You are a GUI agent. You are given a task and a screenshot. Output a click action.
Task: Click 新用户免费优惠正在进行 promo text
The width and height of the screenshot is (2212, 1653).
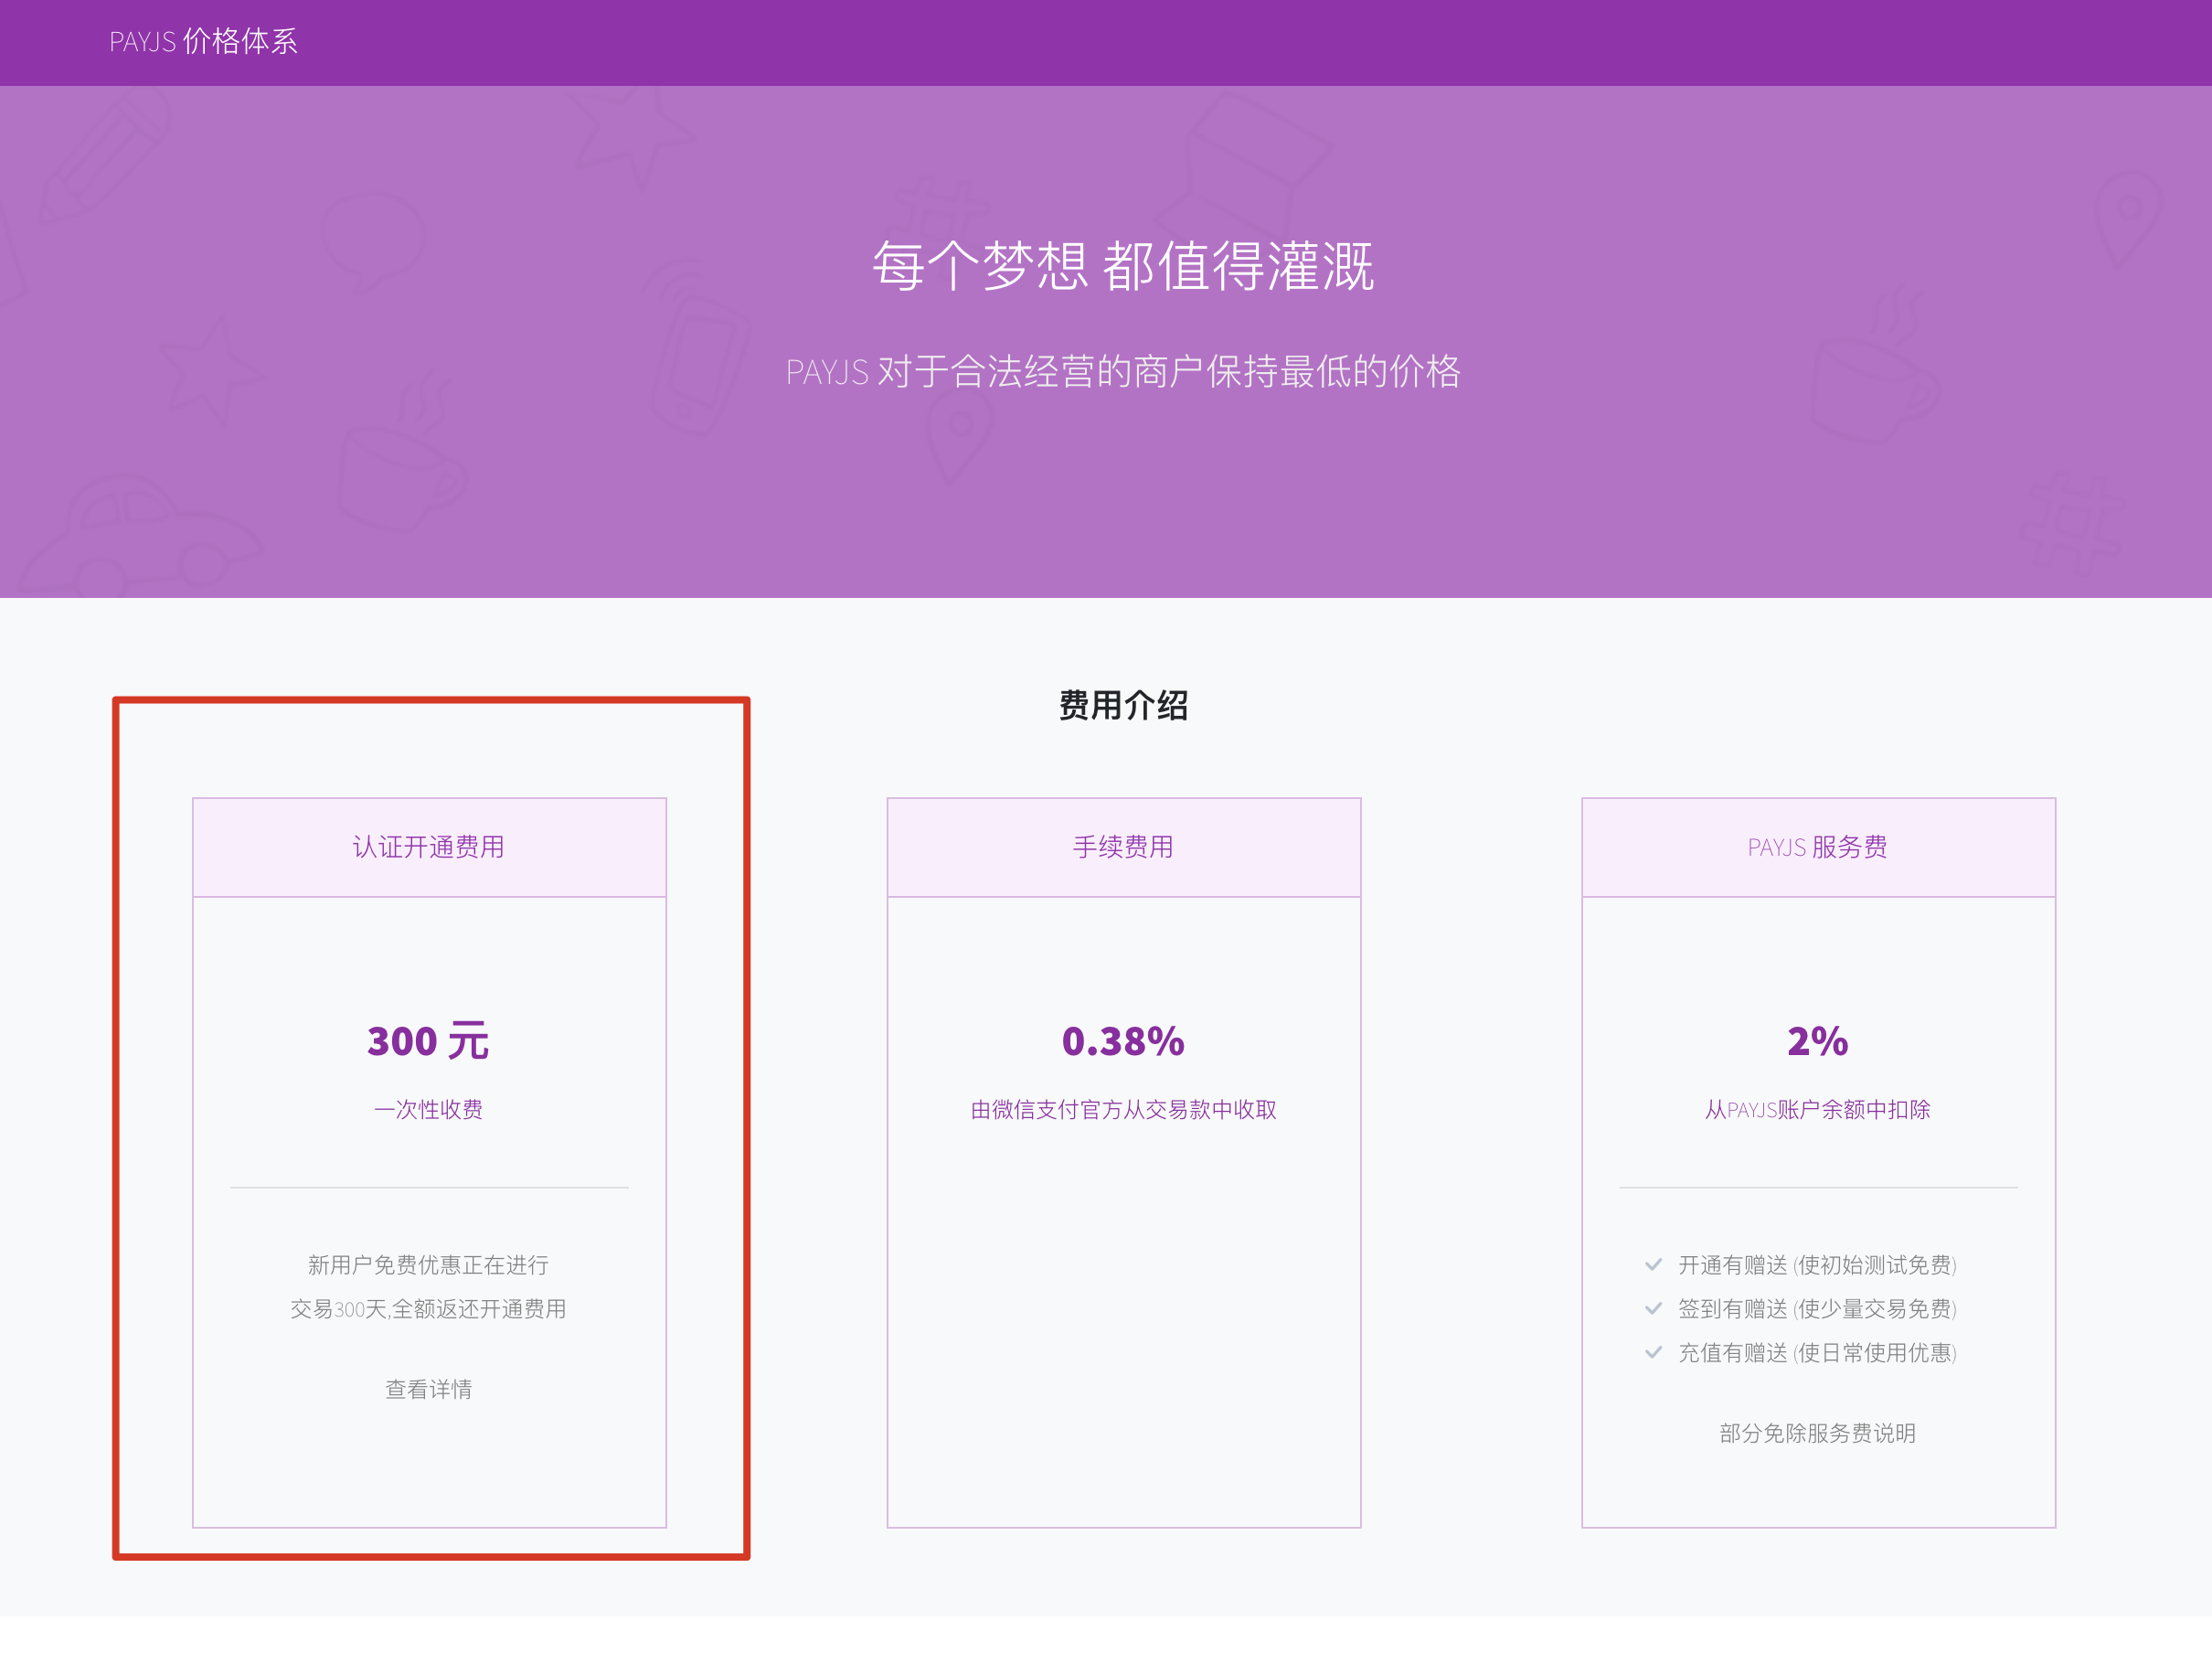tap(428, 1265)
